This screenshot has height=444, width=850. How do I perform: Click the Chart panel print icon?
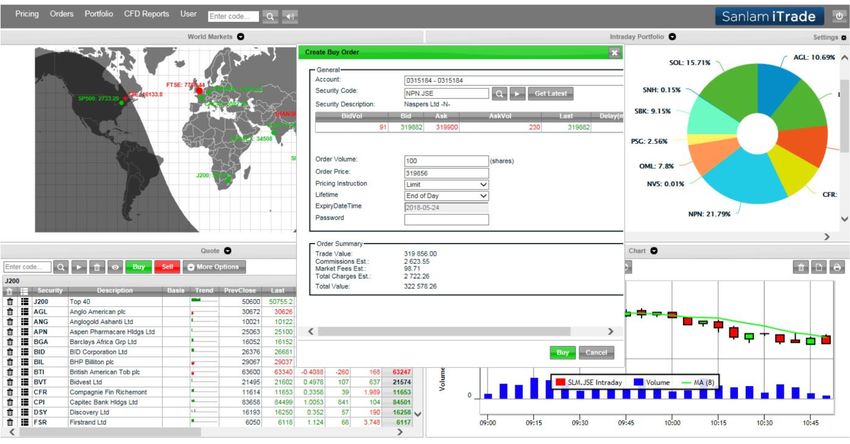click(838, 267)
